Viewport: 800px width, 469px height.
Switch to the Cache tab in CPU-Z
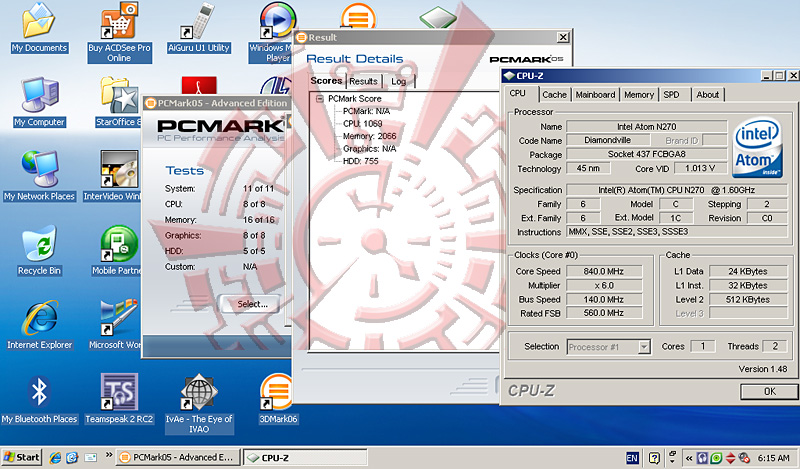click(x=554, y=95)
